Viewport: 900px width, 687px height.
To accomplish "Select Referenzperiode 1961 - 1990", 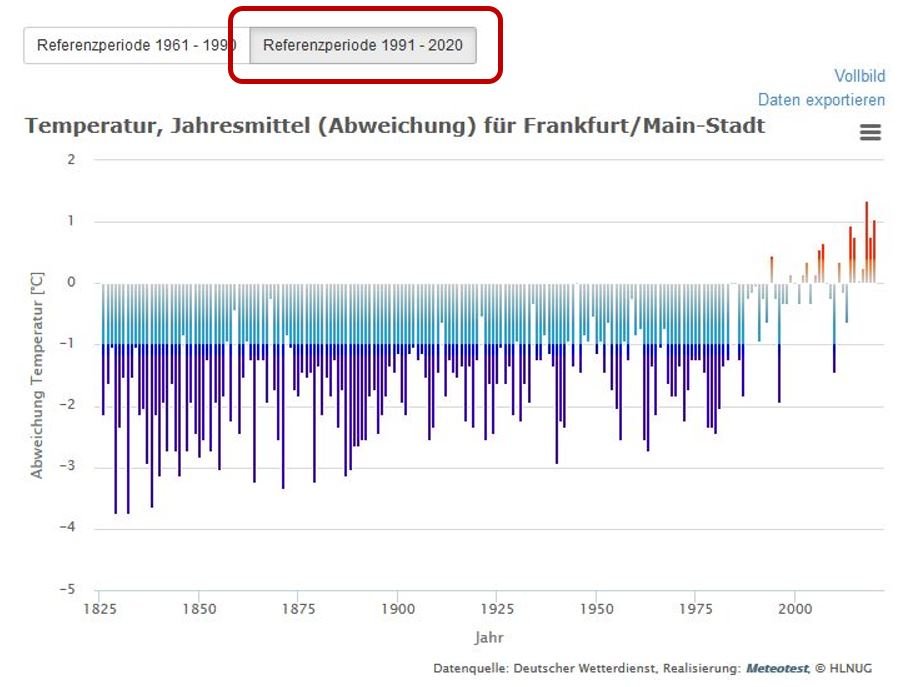I will [135, 46].
